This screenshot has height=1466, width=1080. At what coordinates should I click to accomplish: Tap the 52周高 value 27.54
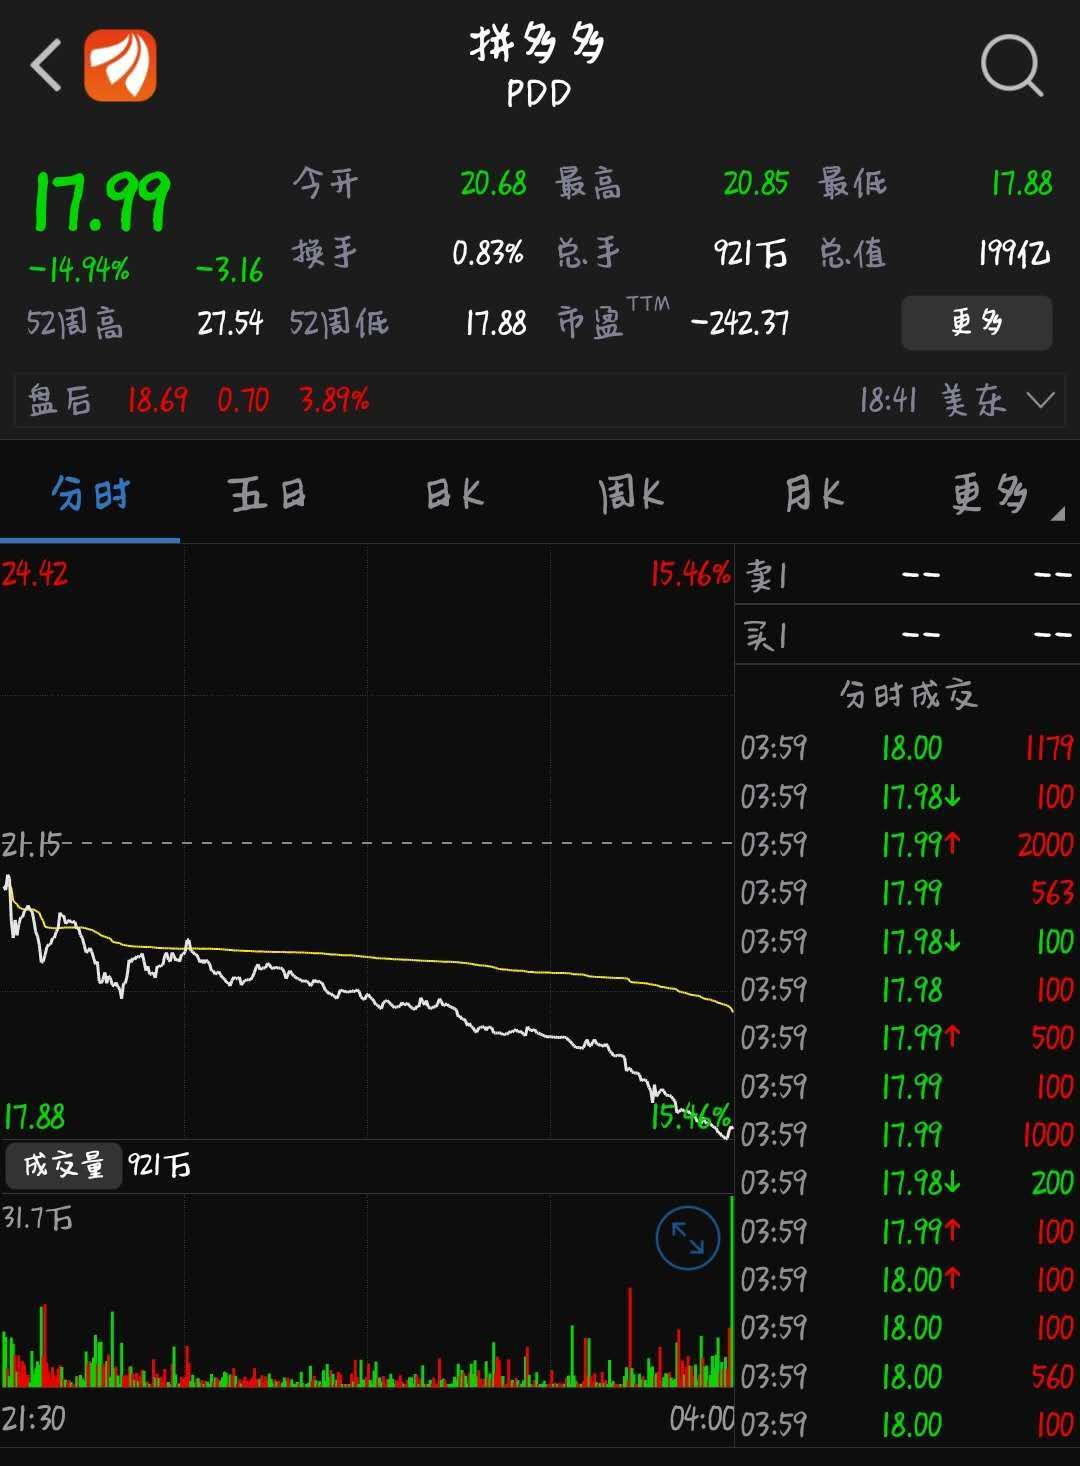pyautogui.click(x=230, y=323)
